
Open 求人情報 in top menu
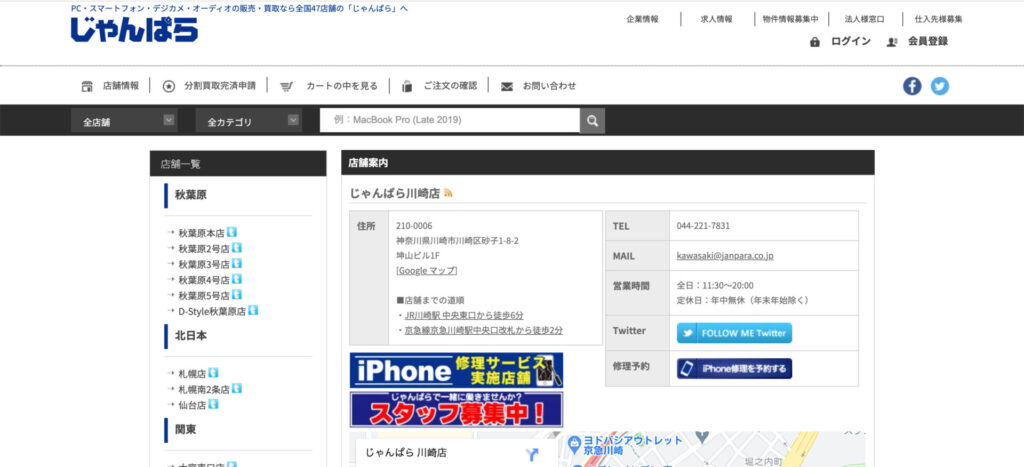tap(716, 20)
